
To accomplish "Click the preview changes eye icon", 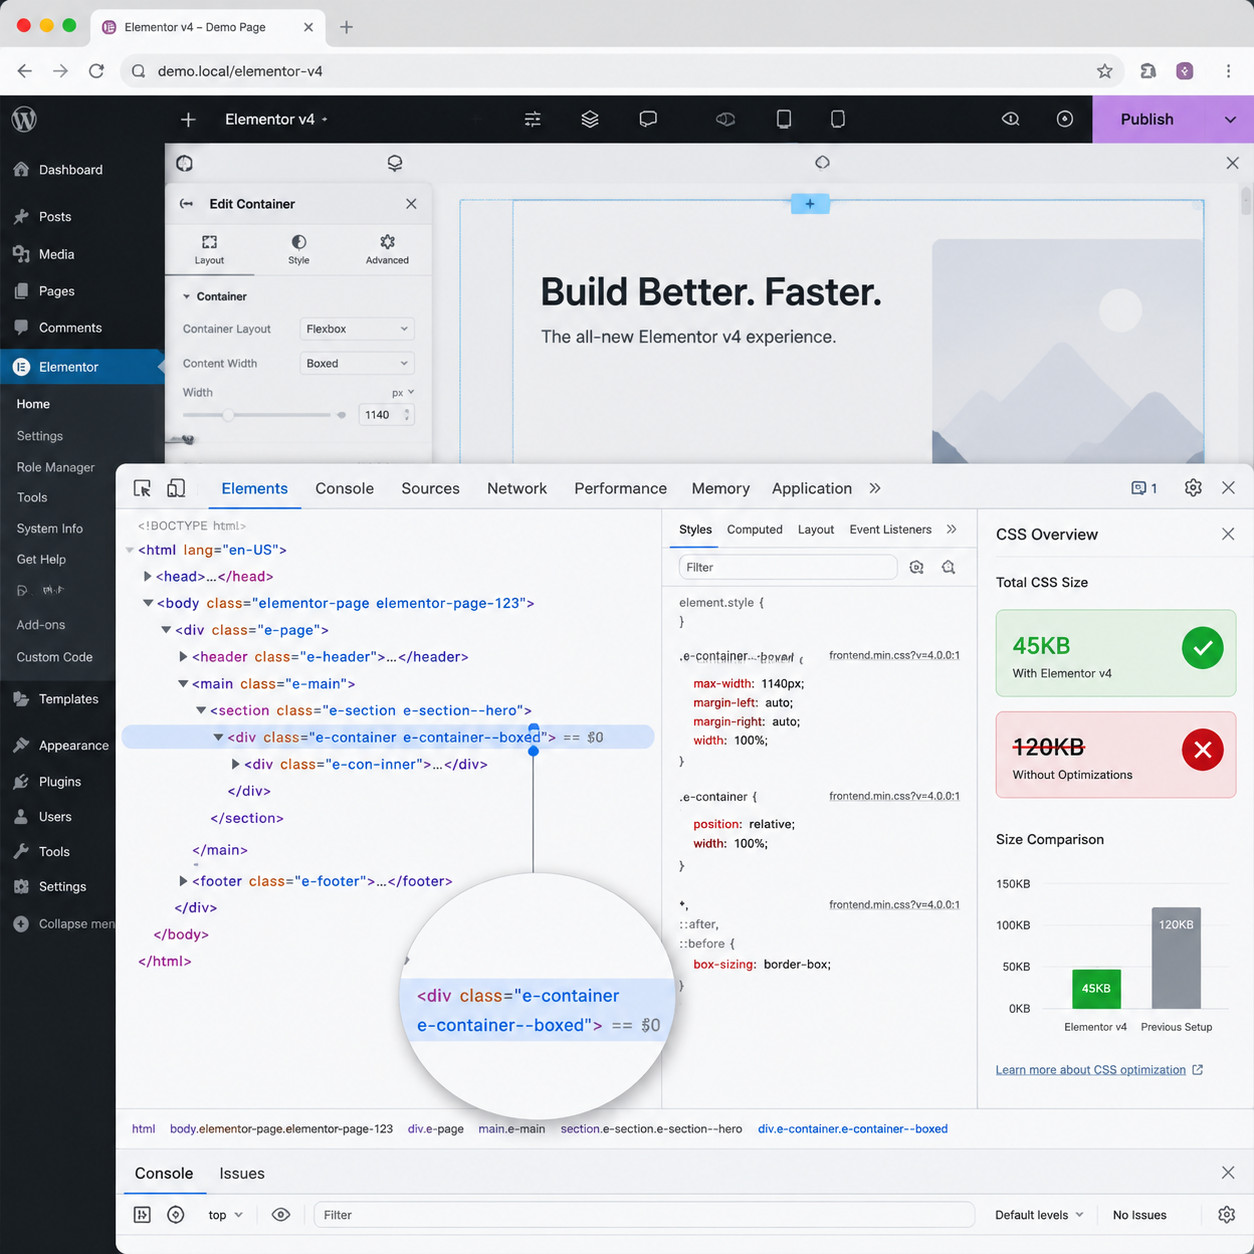I will [x=1011, y=119].
